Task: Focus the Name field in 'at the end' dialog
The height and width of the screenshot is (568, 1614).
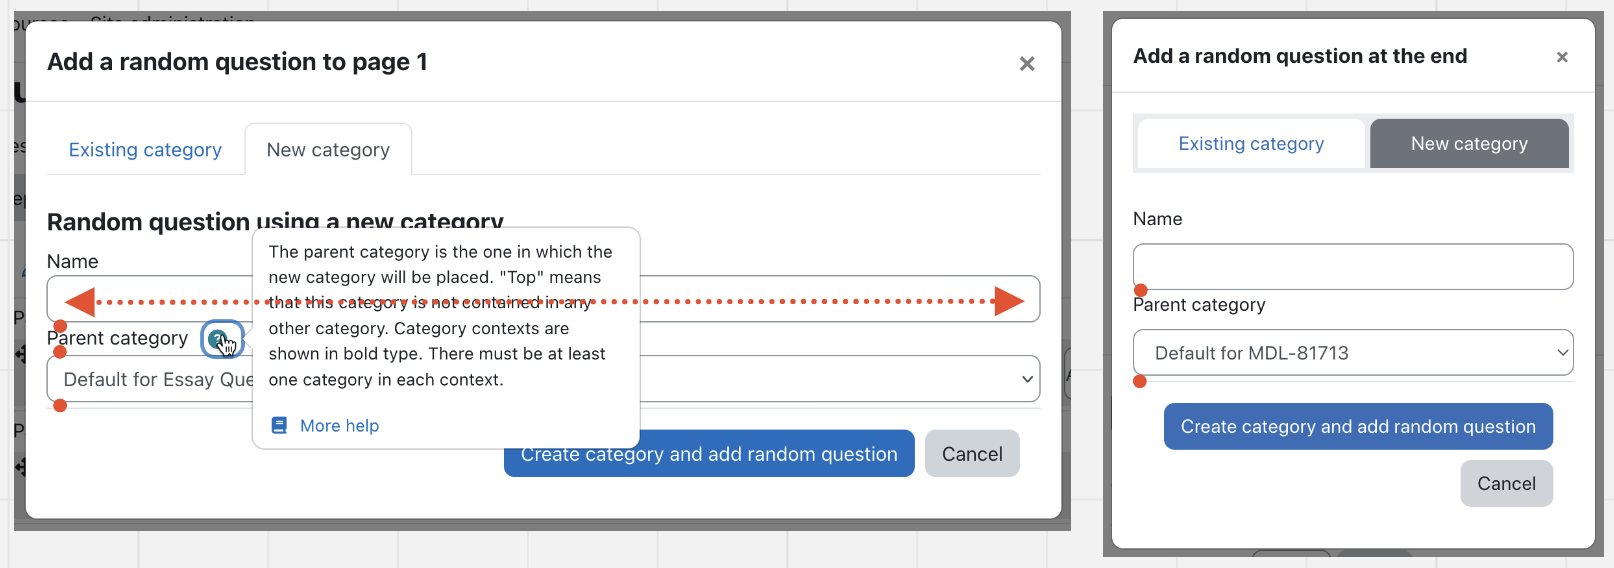Action: tap(1353, 267)
